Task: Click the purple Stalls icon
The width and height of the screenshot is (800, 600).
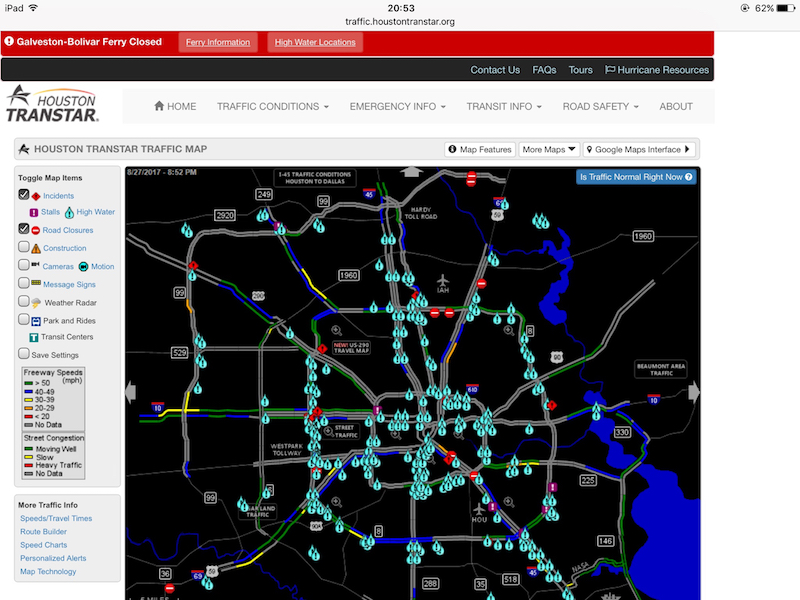Action: [x=34, y=212]
